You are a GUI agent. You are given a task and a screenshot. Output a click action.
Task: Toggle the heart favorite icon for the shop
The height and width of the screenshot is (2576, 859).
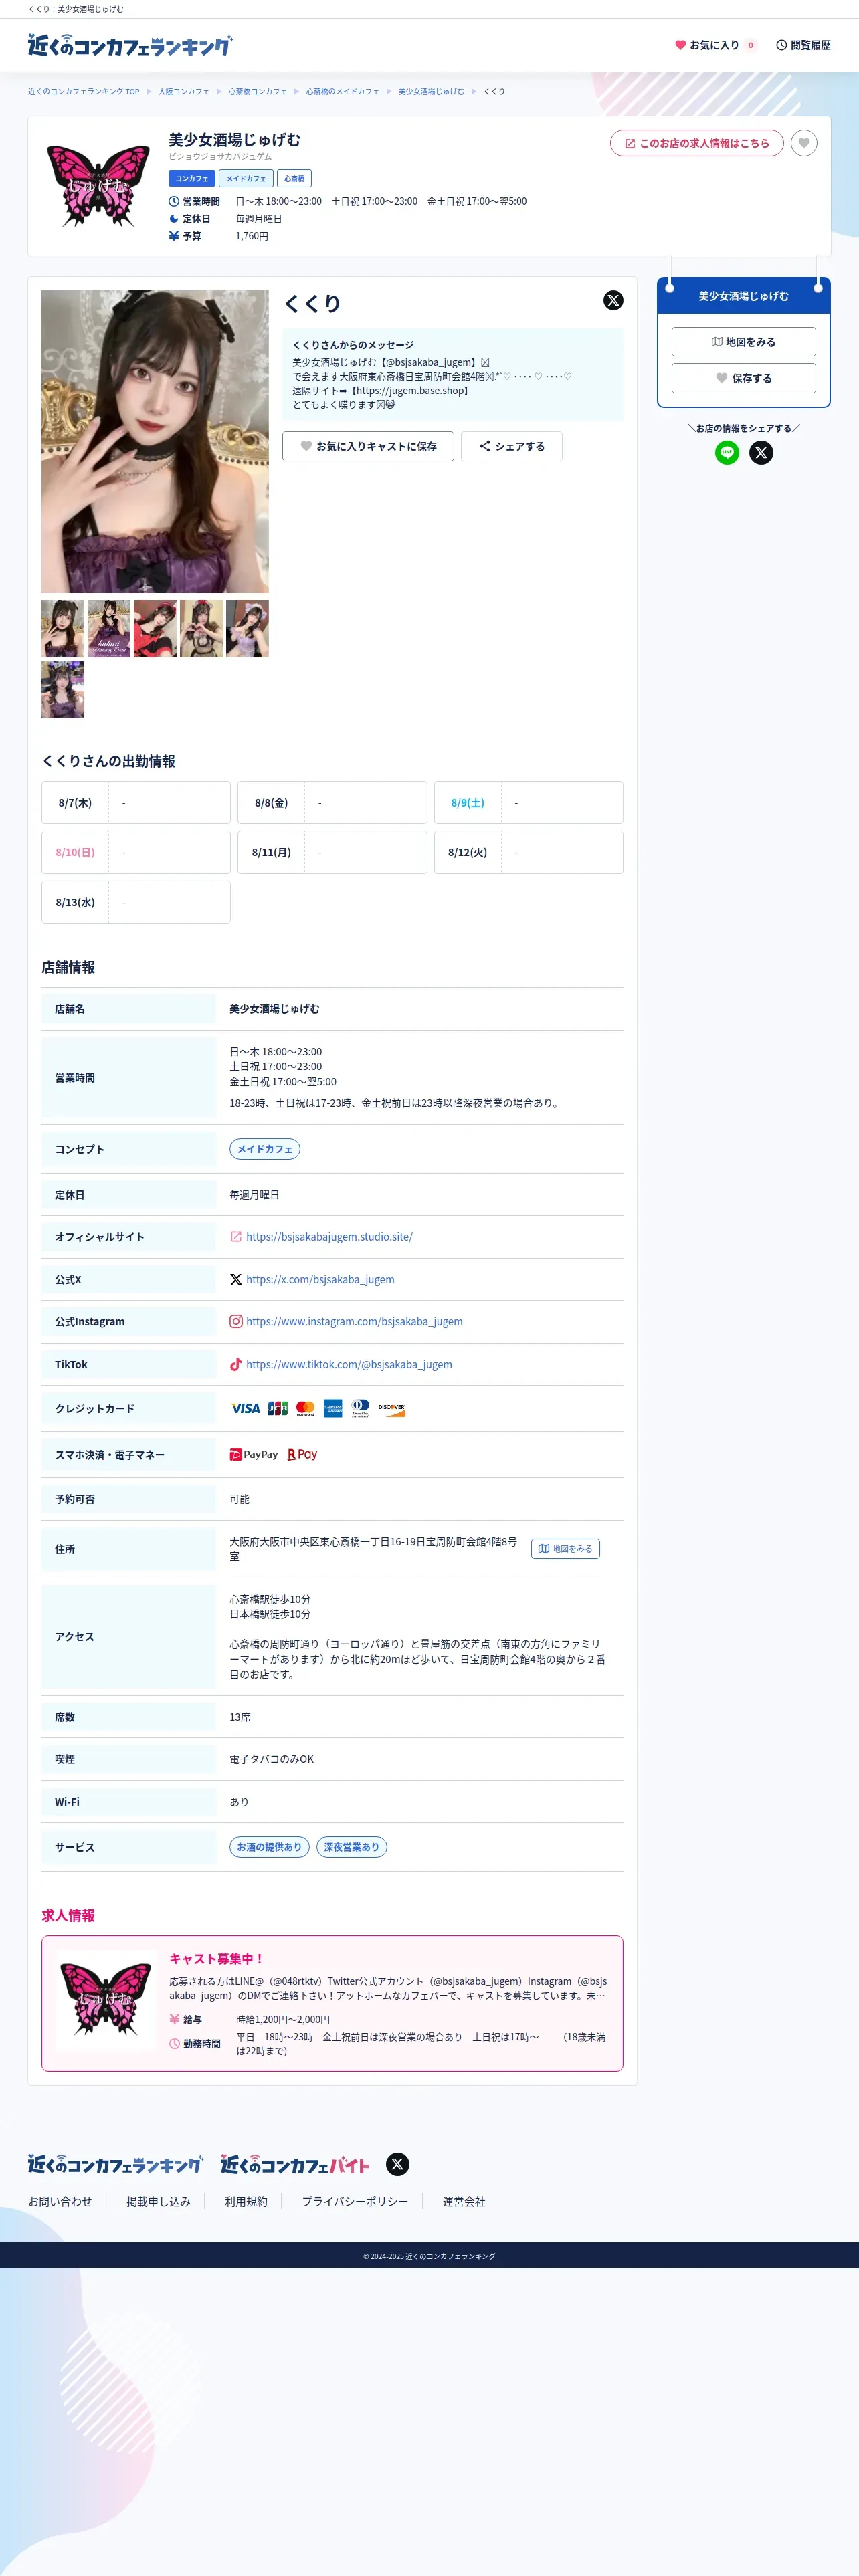[x=804, y=143]
